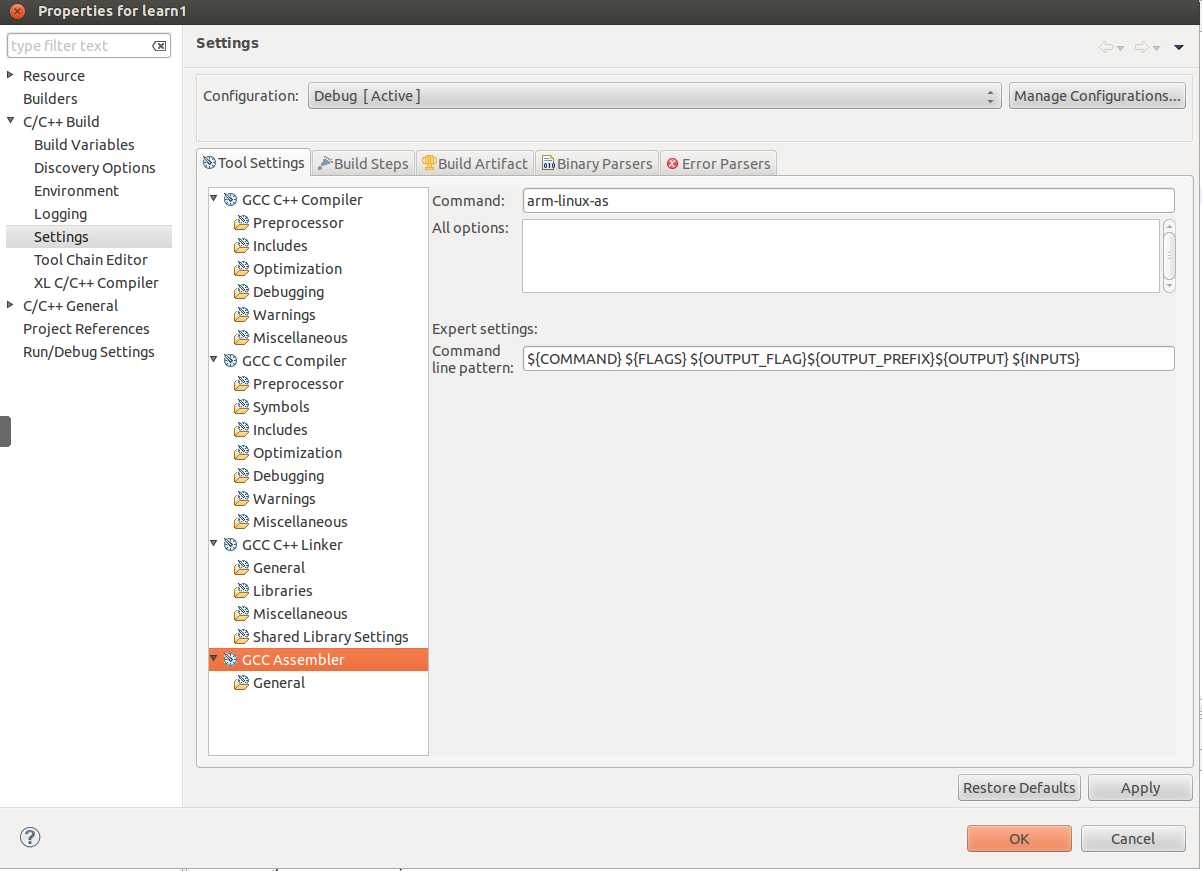Click the icon beside C++ Compiler Warnings
The width and height of the screenshot is (1202, 871).
pyautogui.click(x=241, y=315)
